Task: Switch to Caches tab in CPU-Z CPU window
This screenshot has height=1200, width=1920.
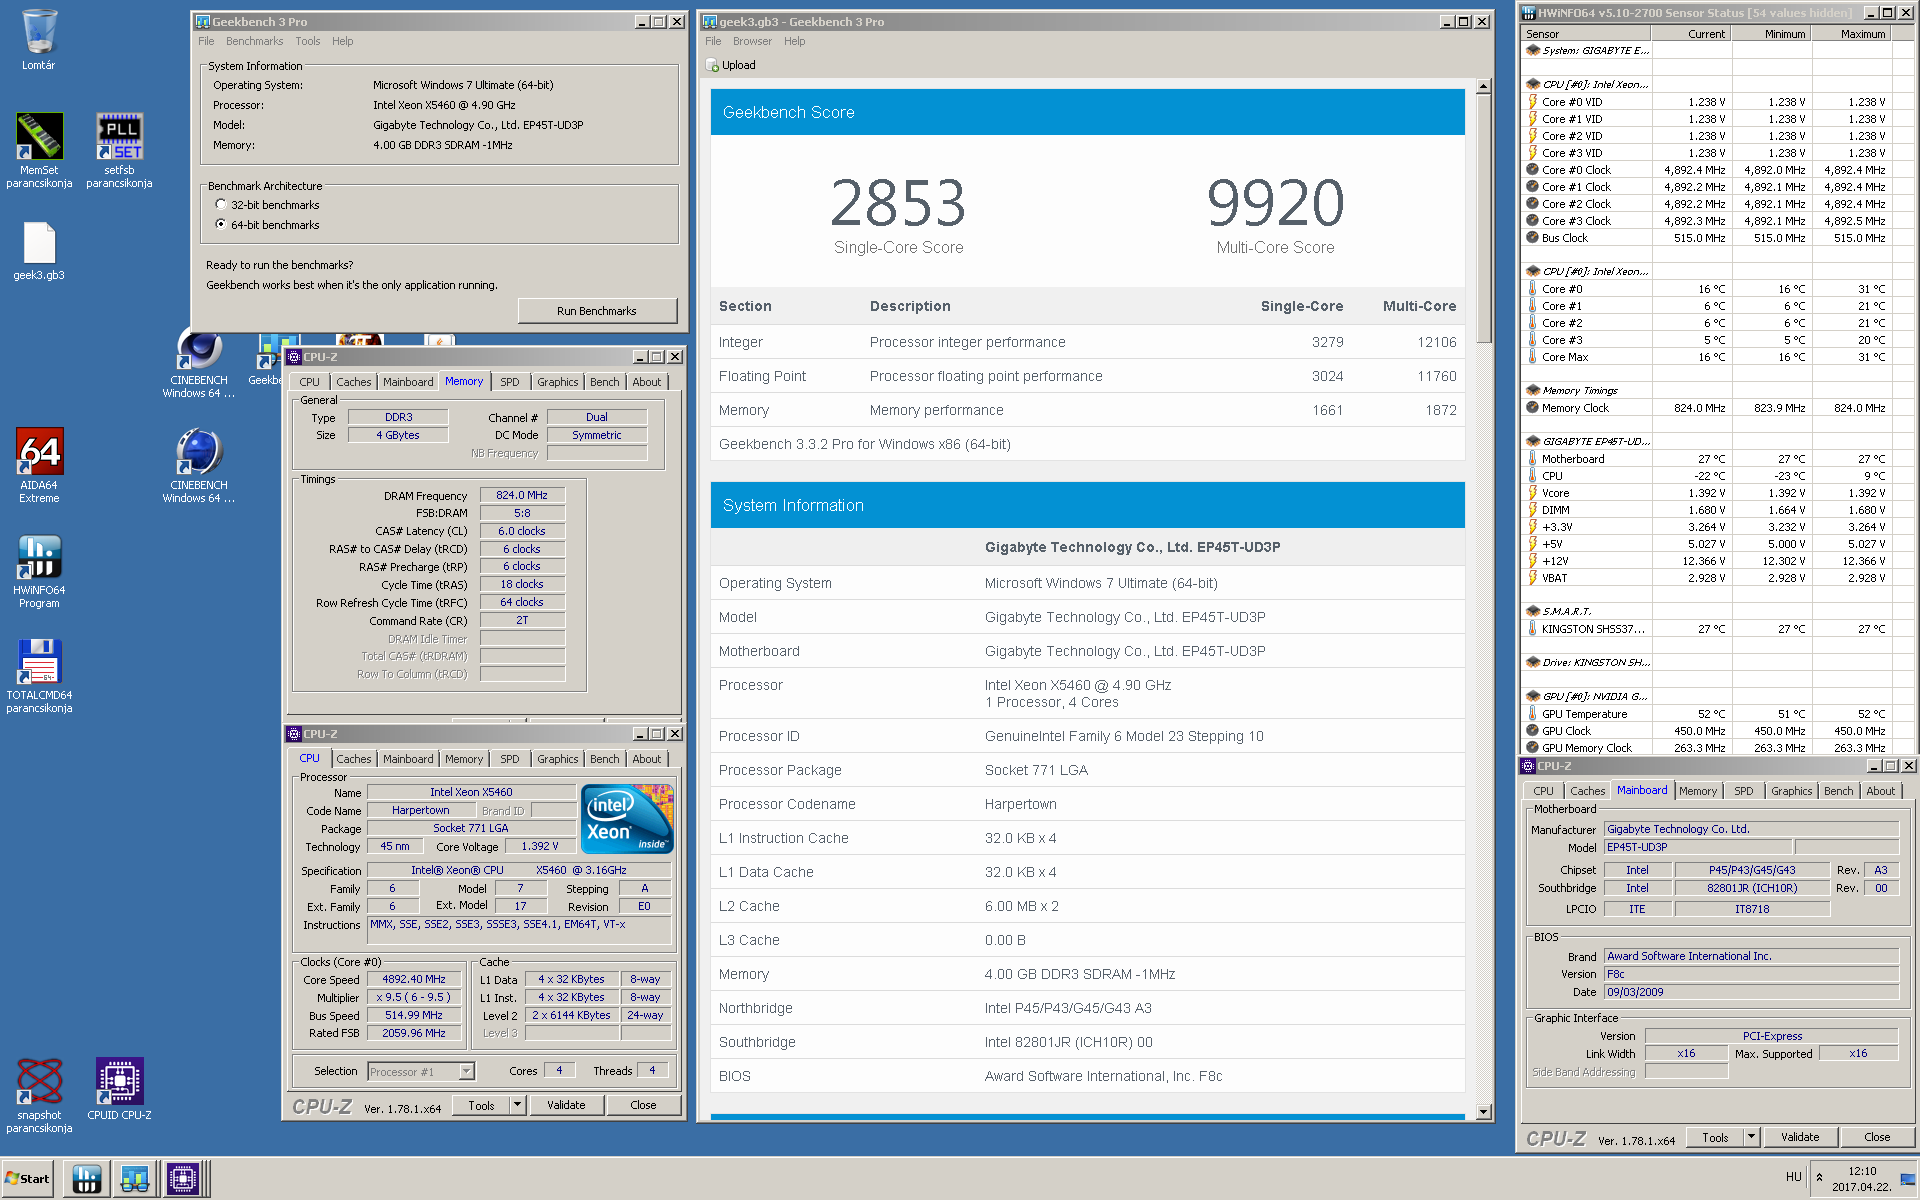Action: 354,759
